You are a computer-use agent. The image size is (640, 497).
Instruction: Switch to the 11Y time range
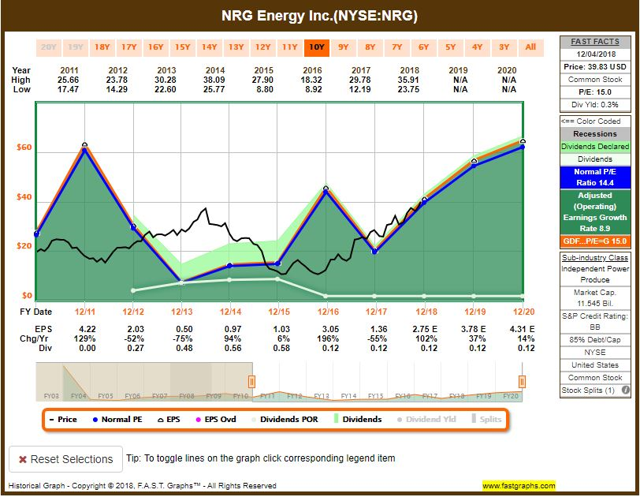(x=290, y=47)
